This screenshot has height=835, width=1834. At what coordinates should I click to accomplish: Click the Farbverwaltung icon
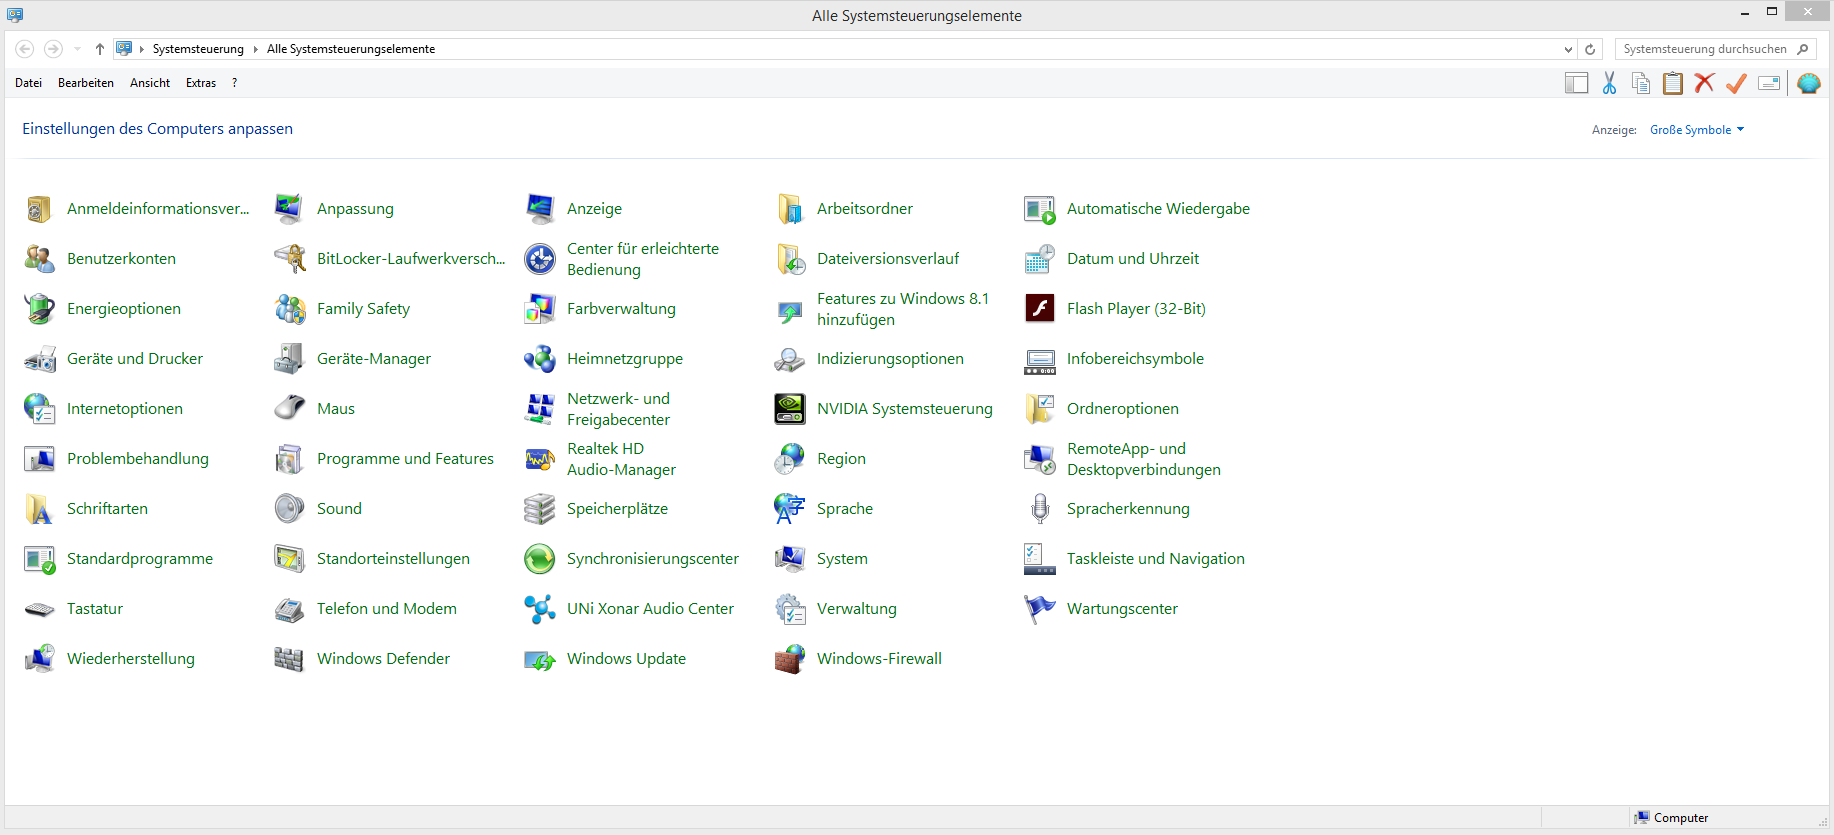(539, 309)
